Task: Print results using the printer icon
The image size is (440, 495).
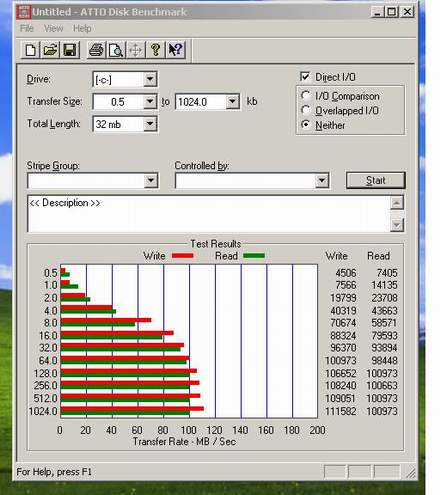Action: pos(96,50)
